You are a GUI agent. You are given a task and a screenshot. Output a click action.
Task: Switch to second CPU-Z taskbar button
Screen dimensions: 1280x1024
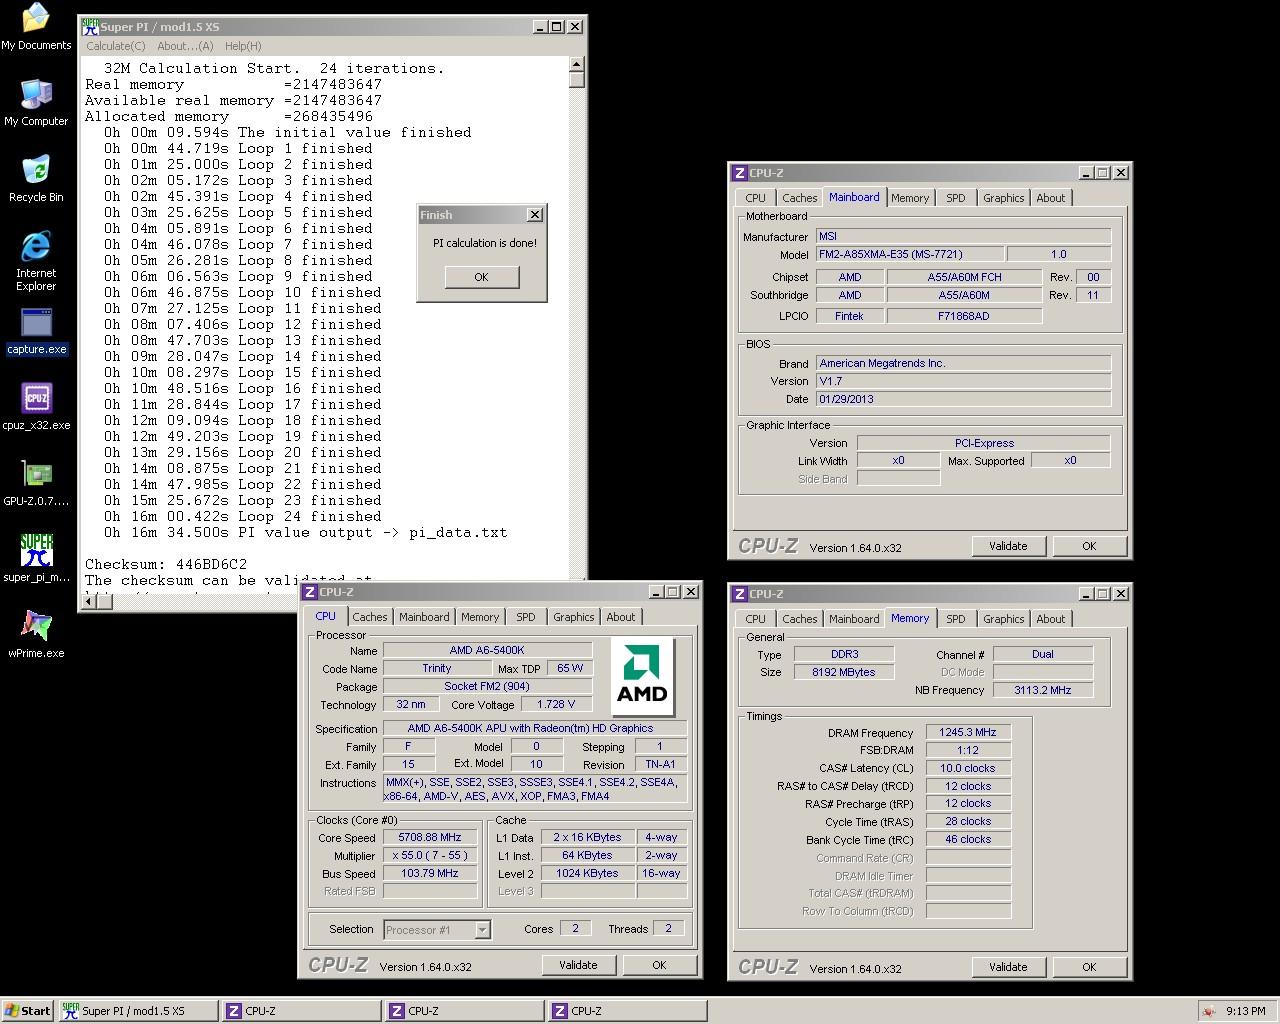point(464,1011)
